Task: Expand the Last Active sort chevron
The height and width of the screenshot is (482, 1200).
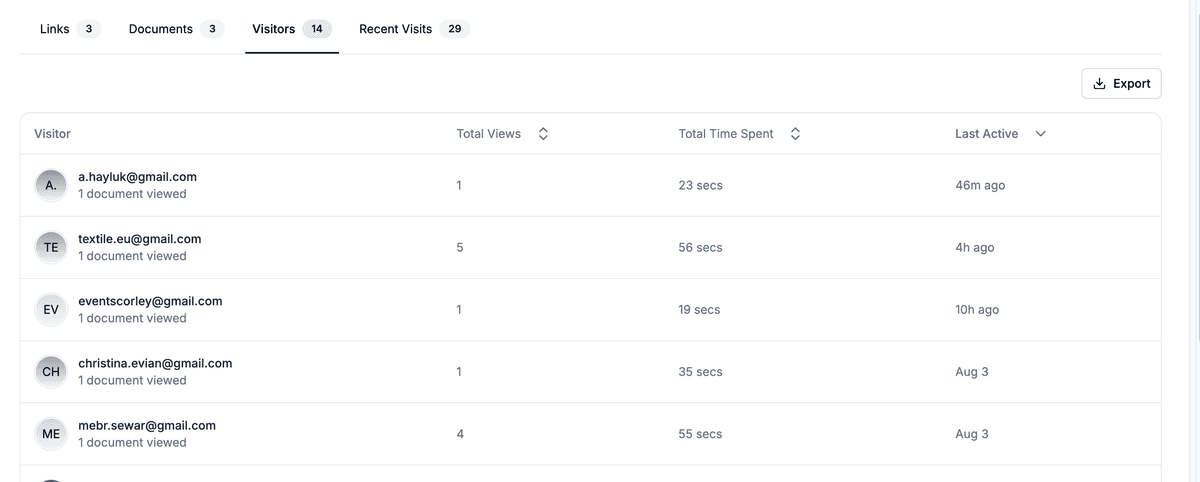Action: (x=1040, y=134)
